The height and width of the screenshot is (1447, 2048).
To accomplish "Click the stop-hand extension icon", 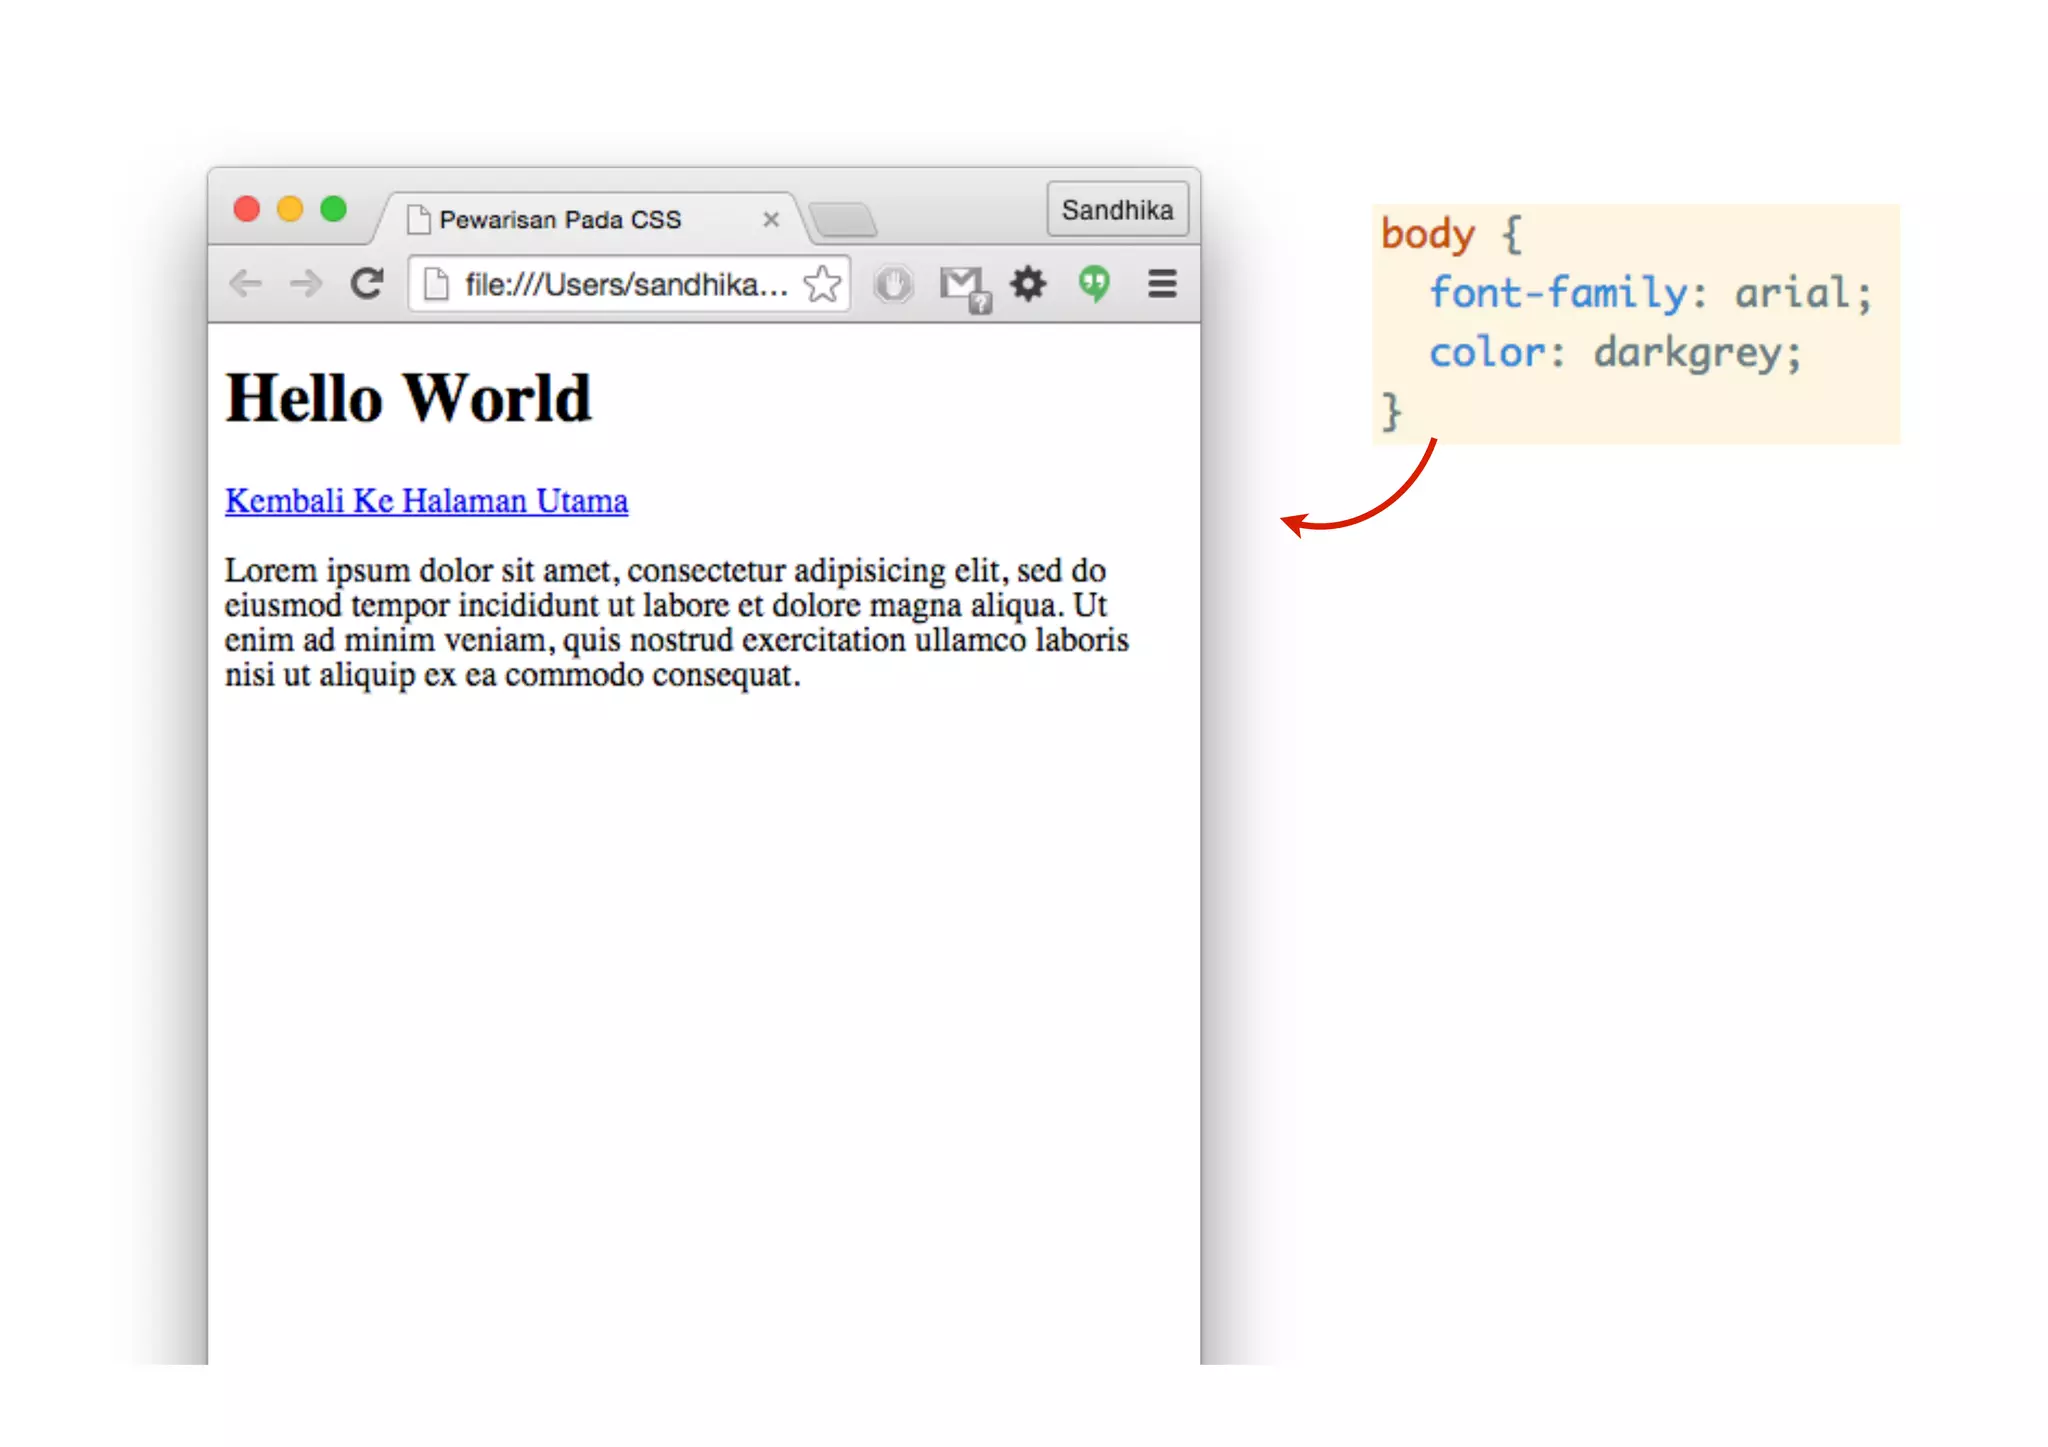I will pyautogui.click(x=893, y=284).
